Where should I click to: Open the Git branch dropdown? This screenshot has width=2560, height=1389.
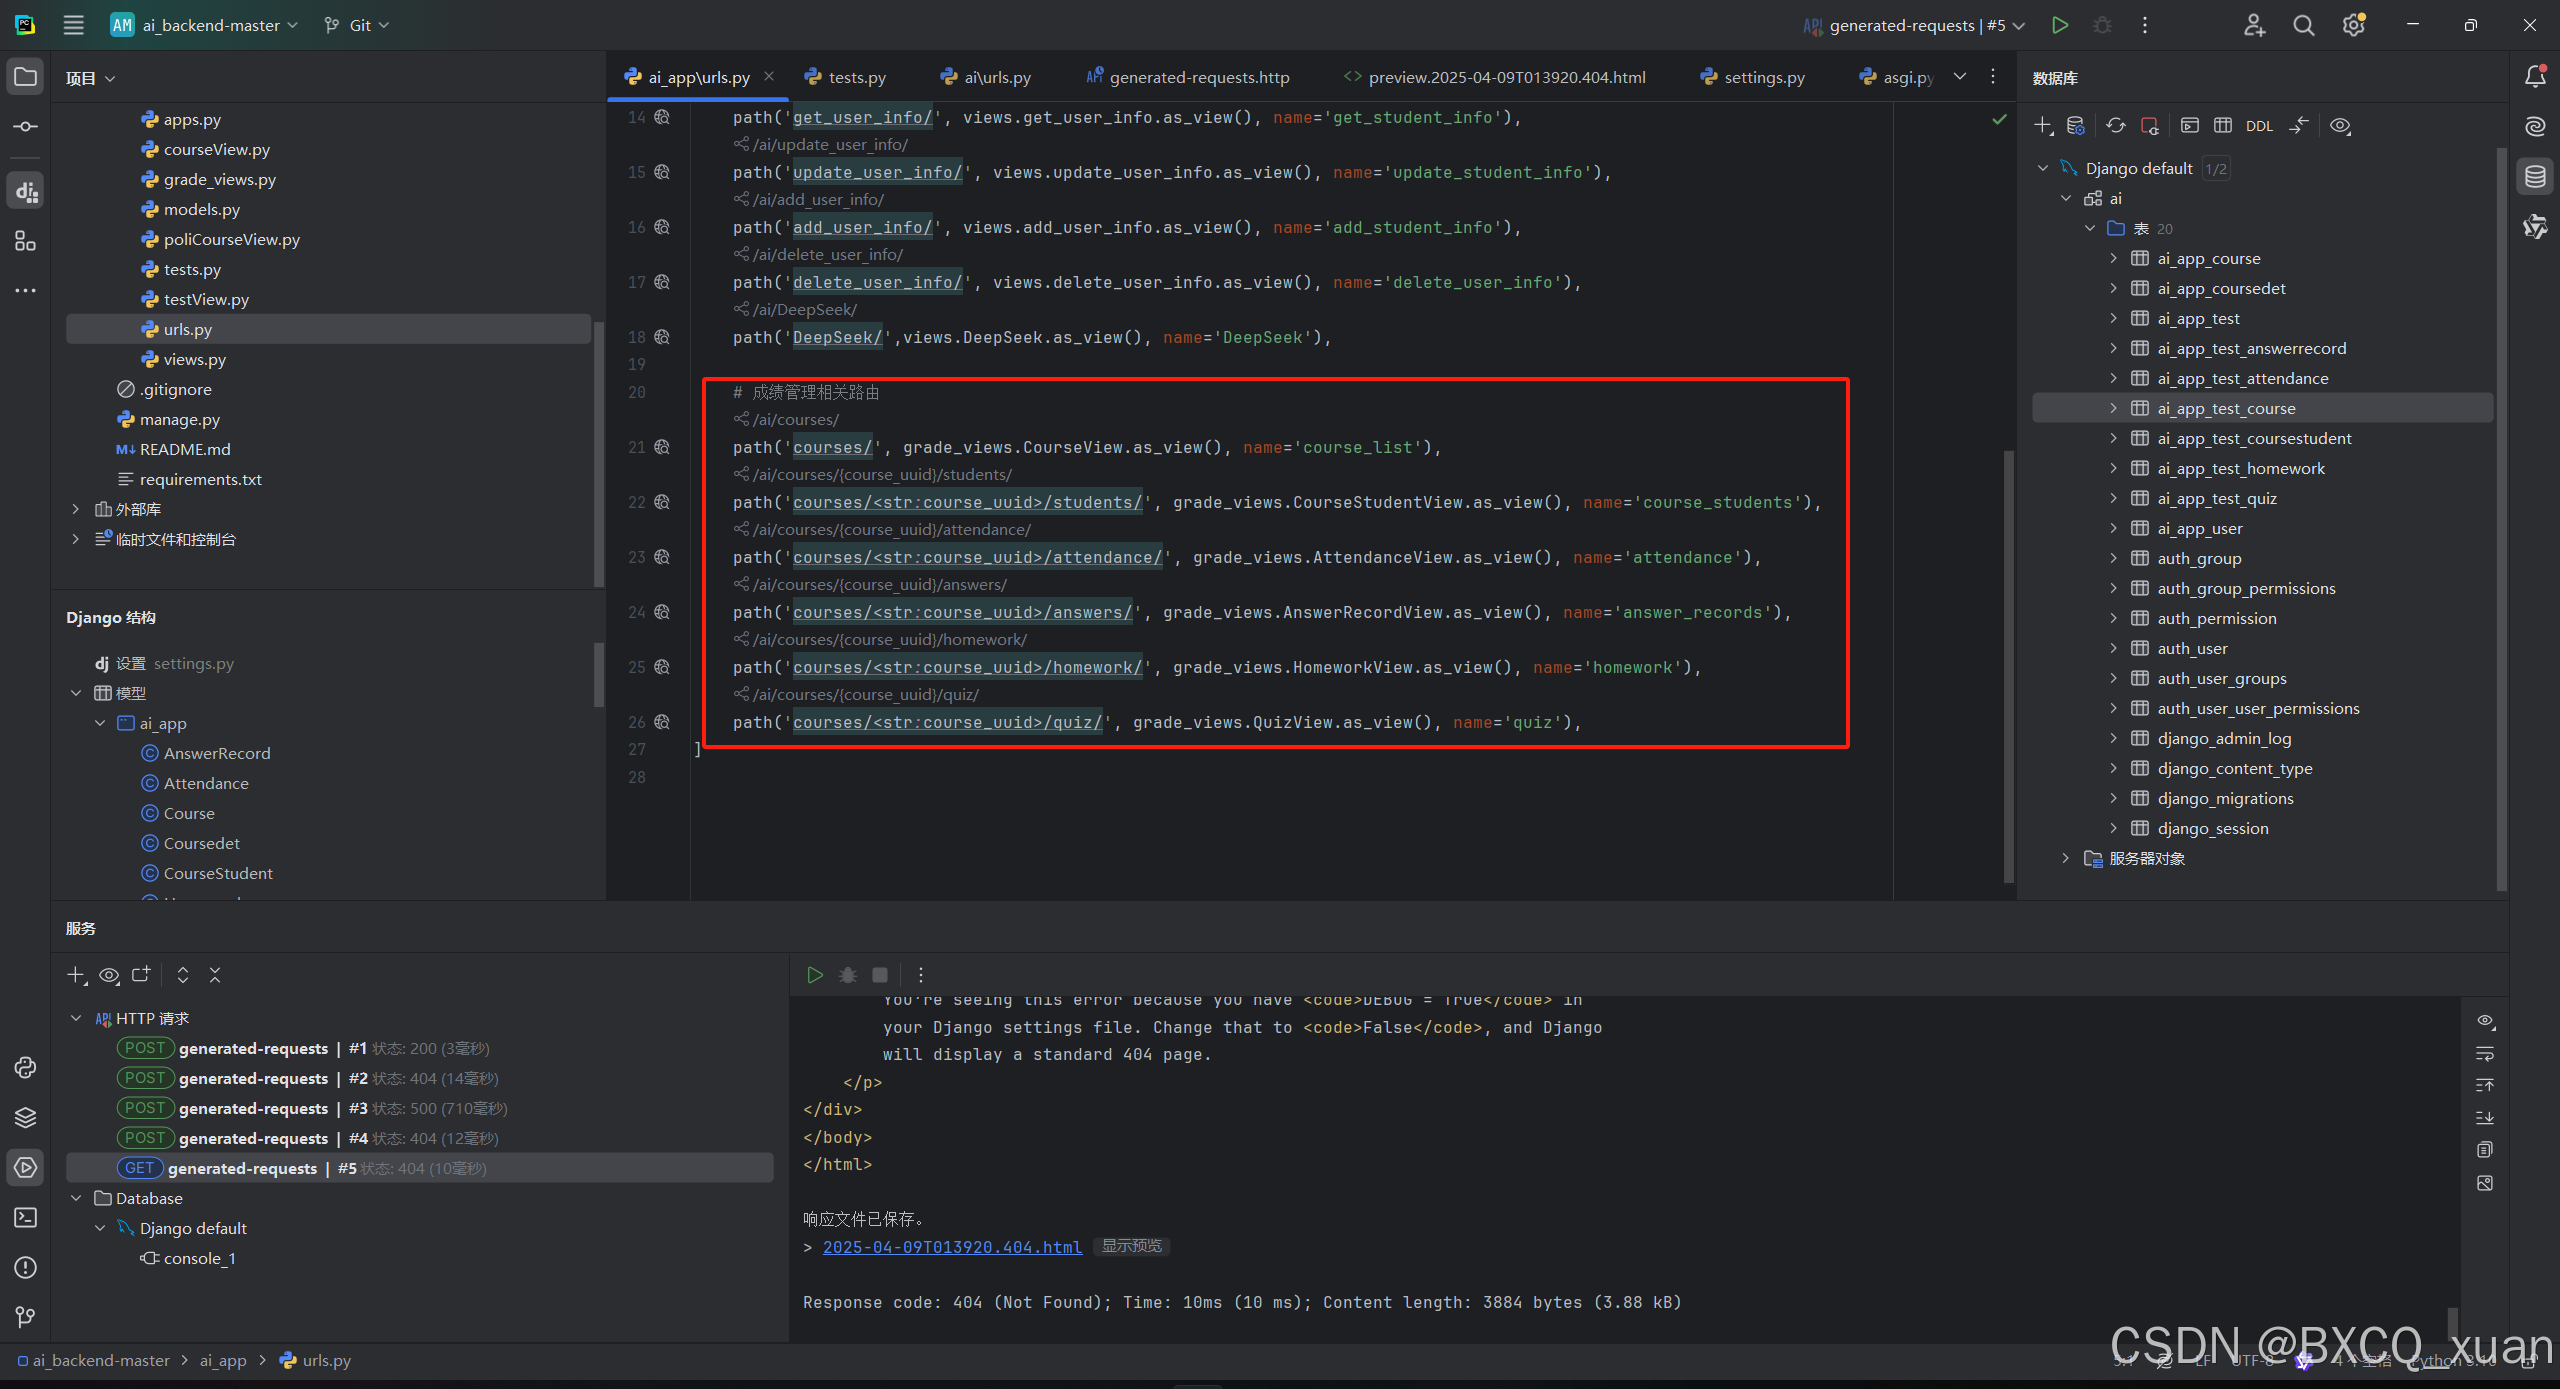click(x=357, y=25)
